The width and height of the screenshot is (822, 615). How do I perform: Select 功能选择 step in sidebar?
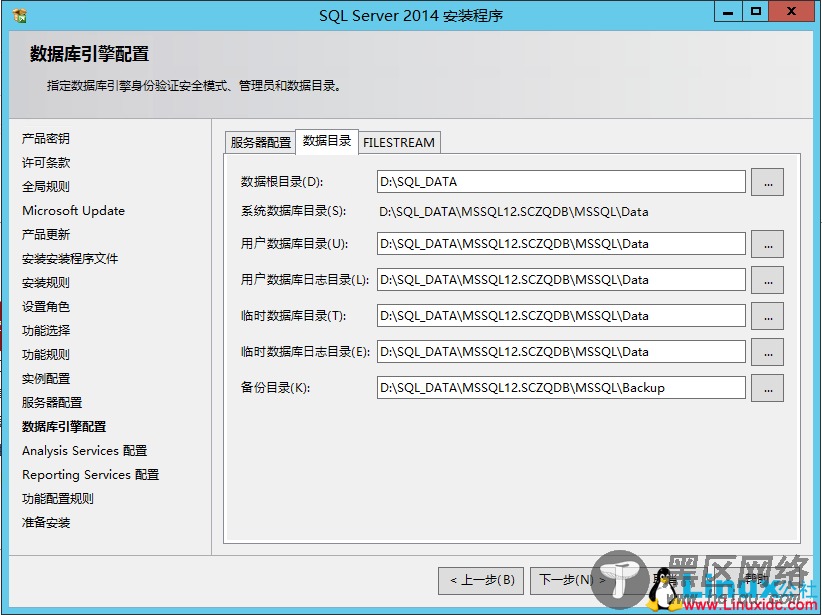46,331
